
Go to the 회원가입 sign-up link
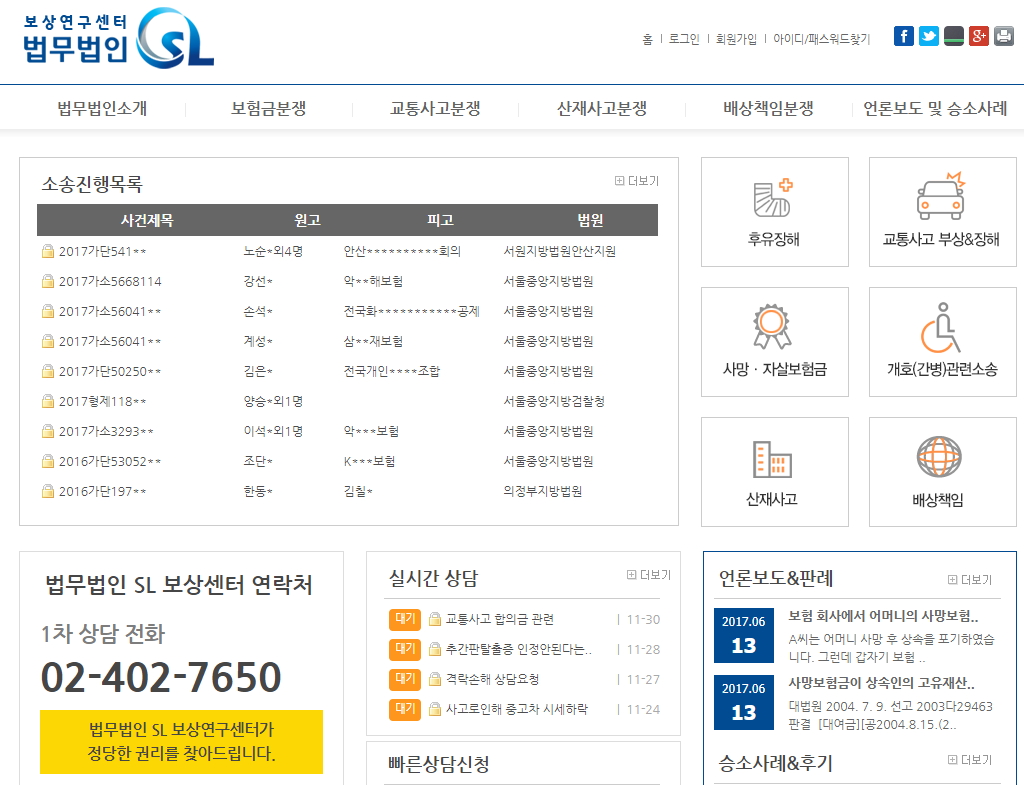(x=736, y=39)
